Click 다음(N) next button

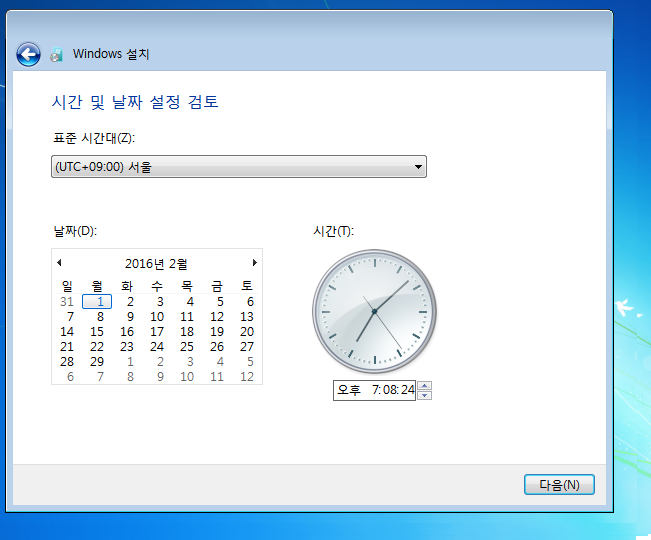(x=559, y=484)
